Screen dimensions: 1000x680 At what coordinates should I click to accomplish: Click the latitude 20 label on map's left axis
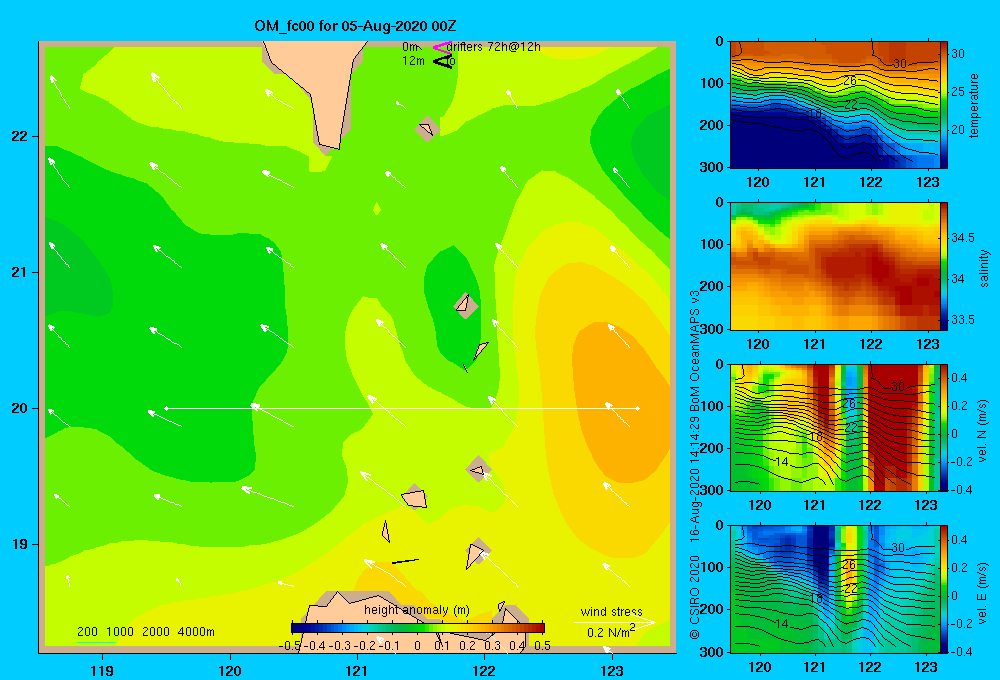(x=20, y=408)
